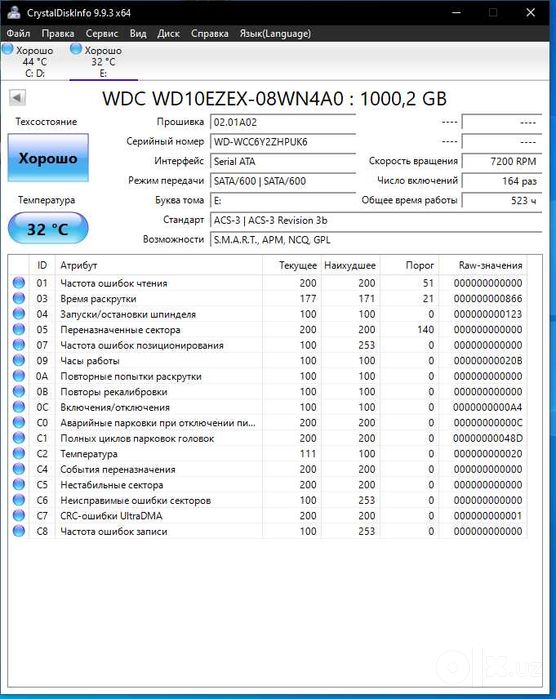Viewport: 556px width, 699px height.
Task: Click the CrystalDiskInfo title bar icon
Action: point(14,12)
